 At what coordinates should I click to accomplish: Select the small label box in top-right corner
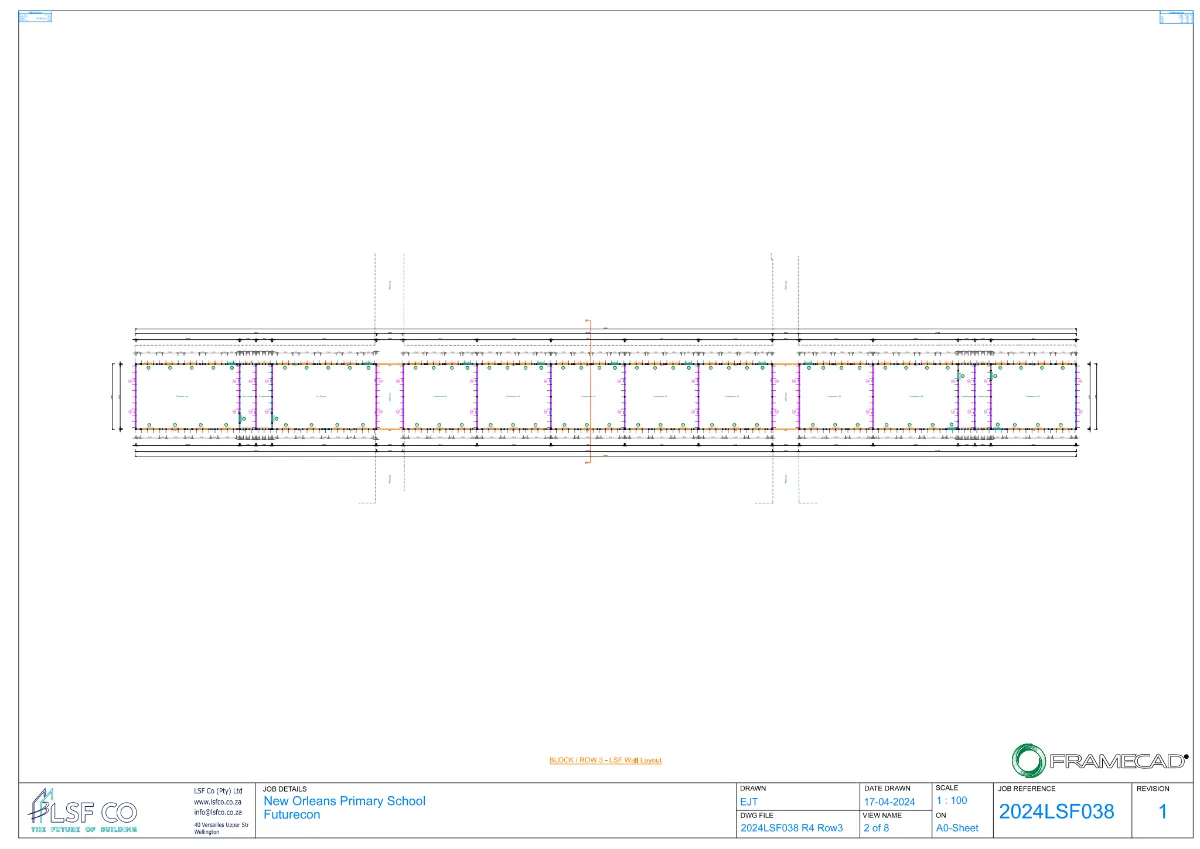click(x=1170, y=16)
